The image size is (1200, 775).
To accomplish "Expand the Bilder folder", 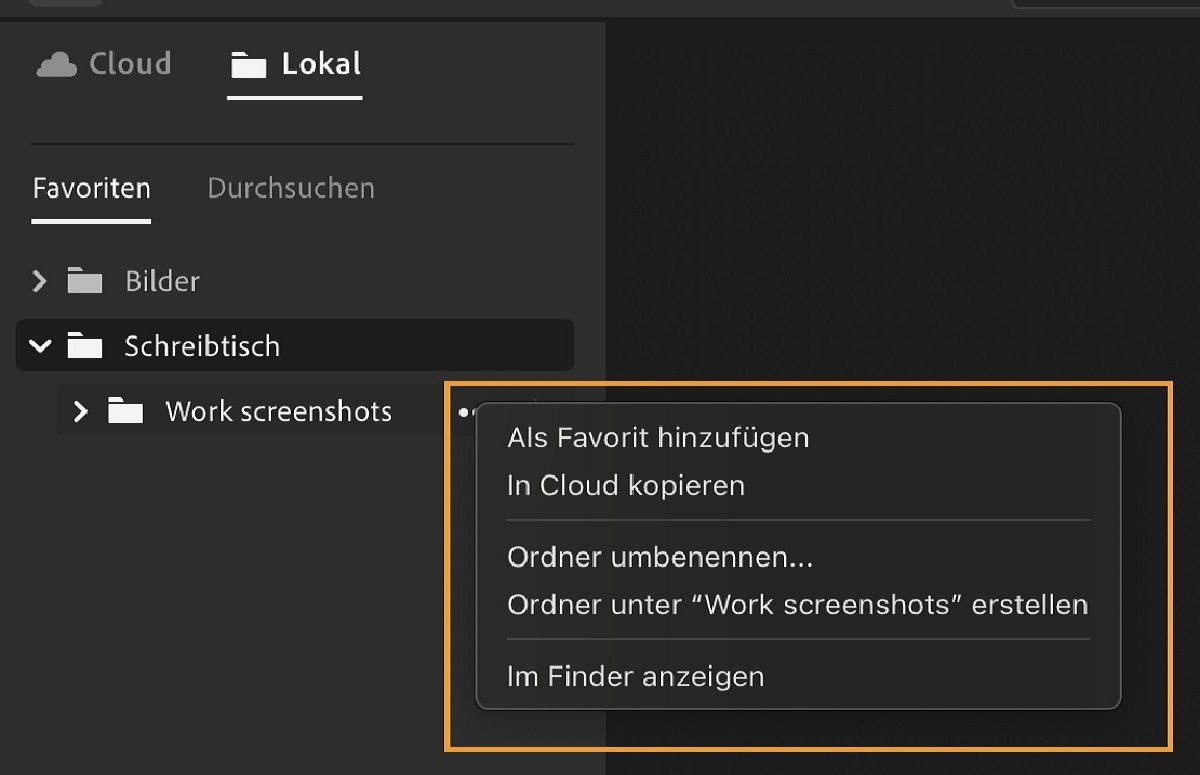I will click(40, 280).
